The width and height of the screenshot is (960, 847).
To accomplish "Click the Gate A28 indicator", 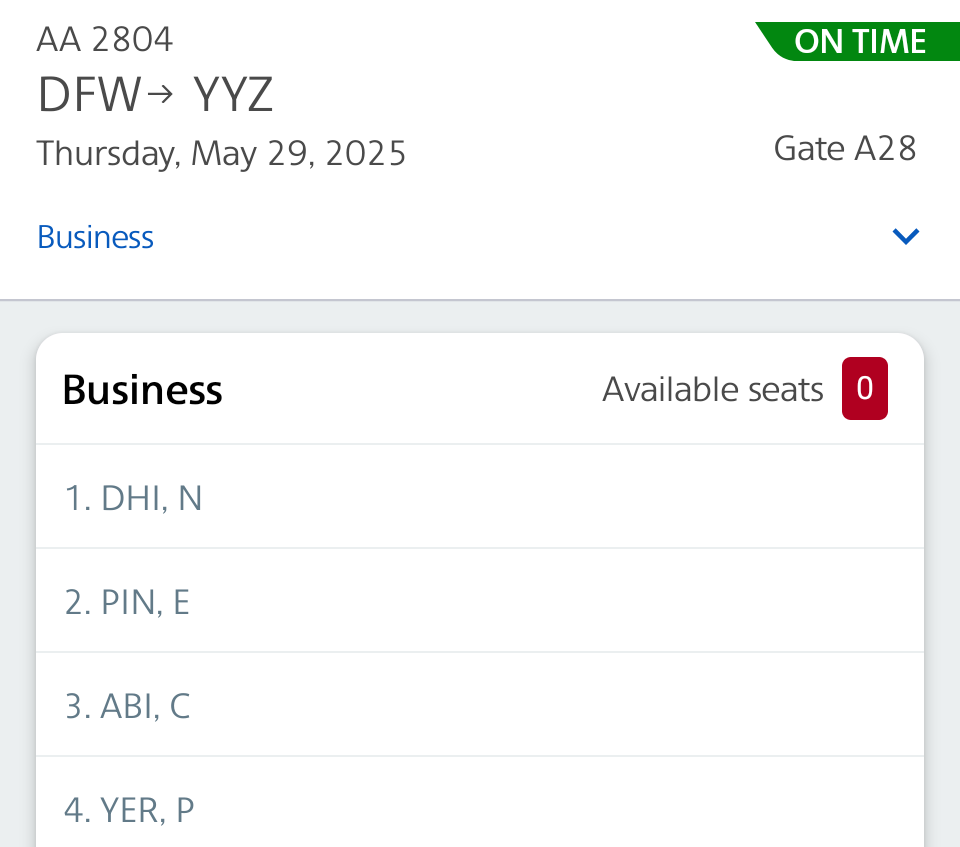I will click(845, 148).
